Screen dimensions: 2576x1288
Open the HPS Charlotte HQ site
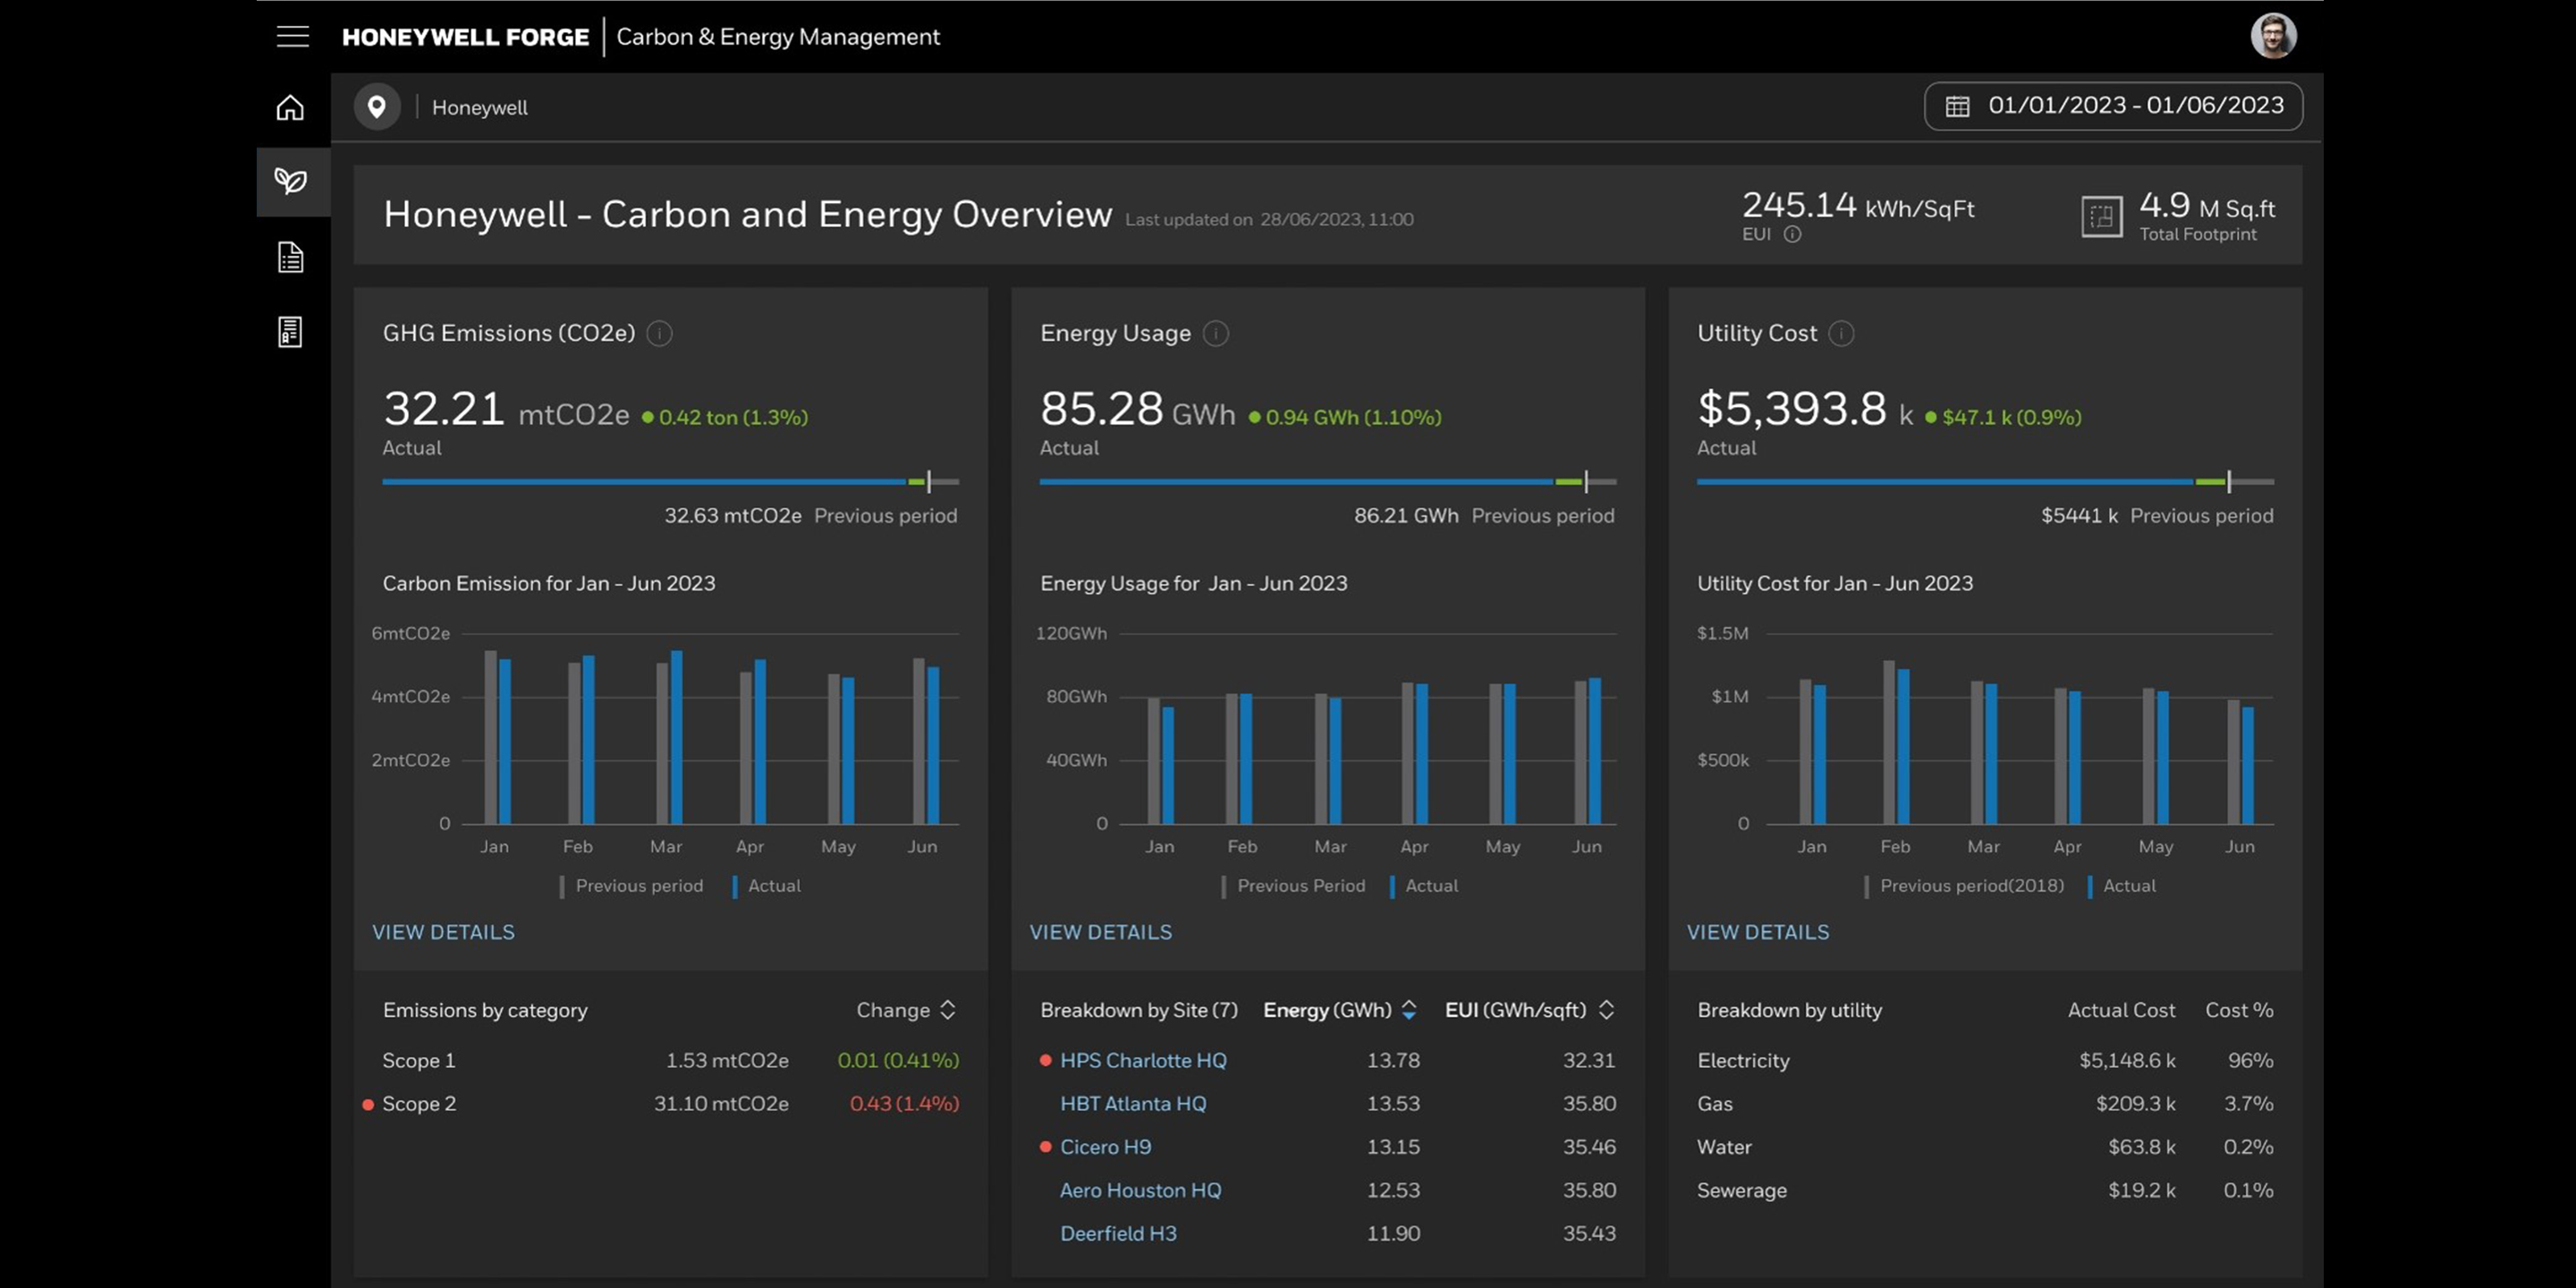pos(1142,1060)
